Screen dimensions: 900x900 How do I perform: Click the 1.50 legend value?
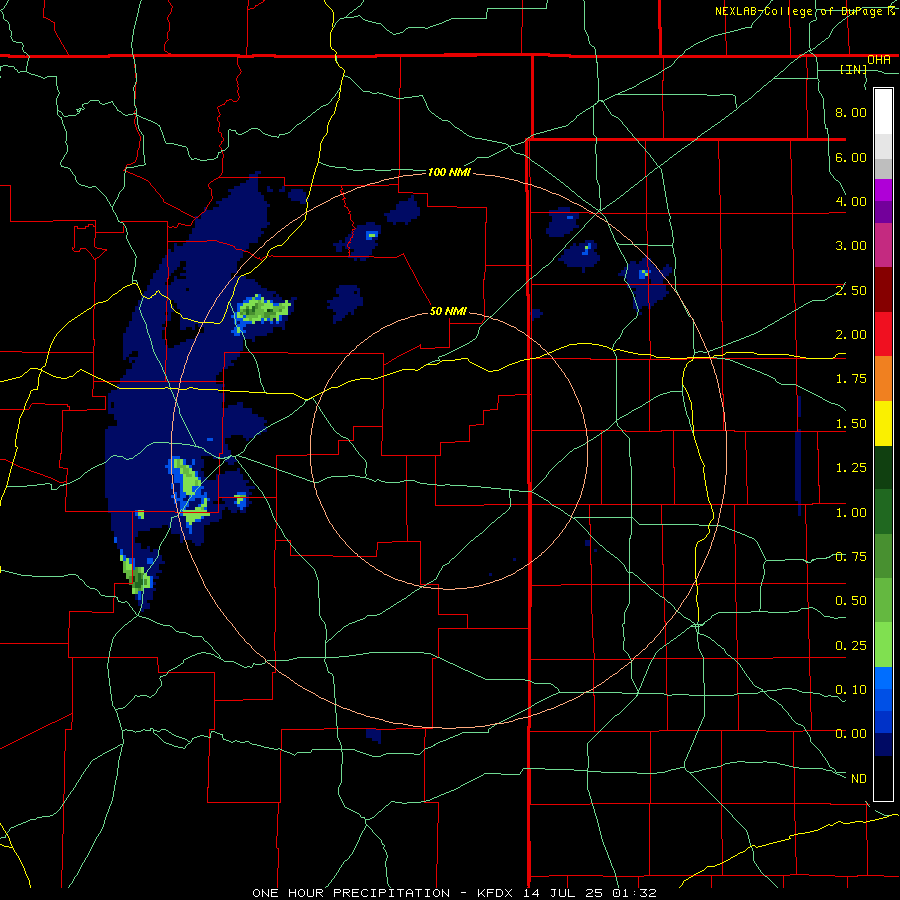(851, 424)
